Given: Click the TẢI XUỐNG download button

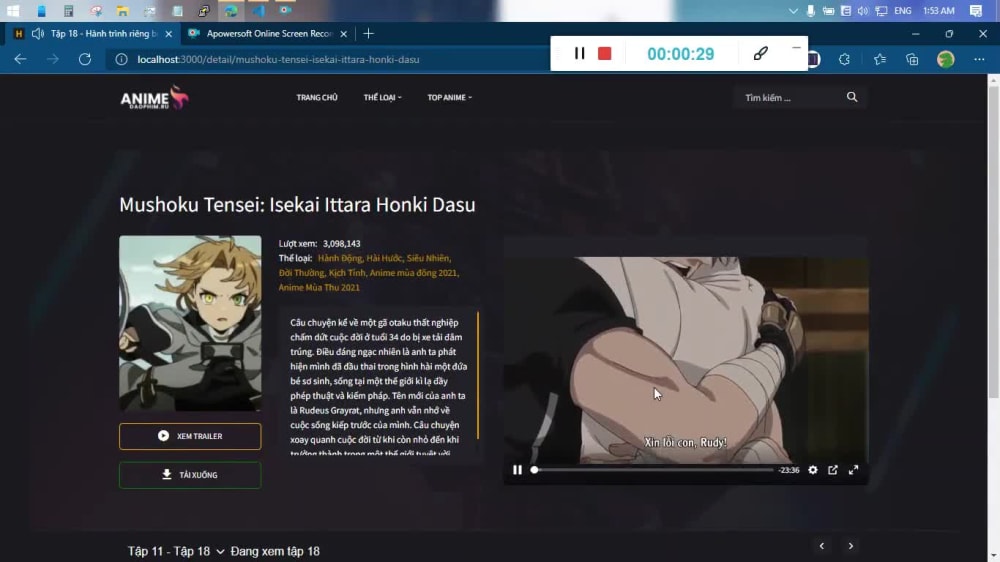Looking at the screenshot, I should [x=190, y=475].
